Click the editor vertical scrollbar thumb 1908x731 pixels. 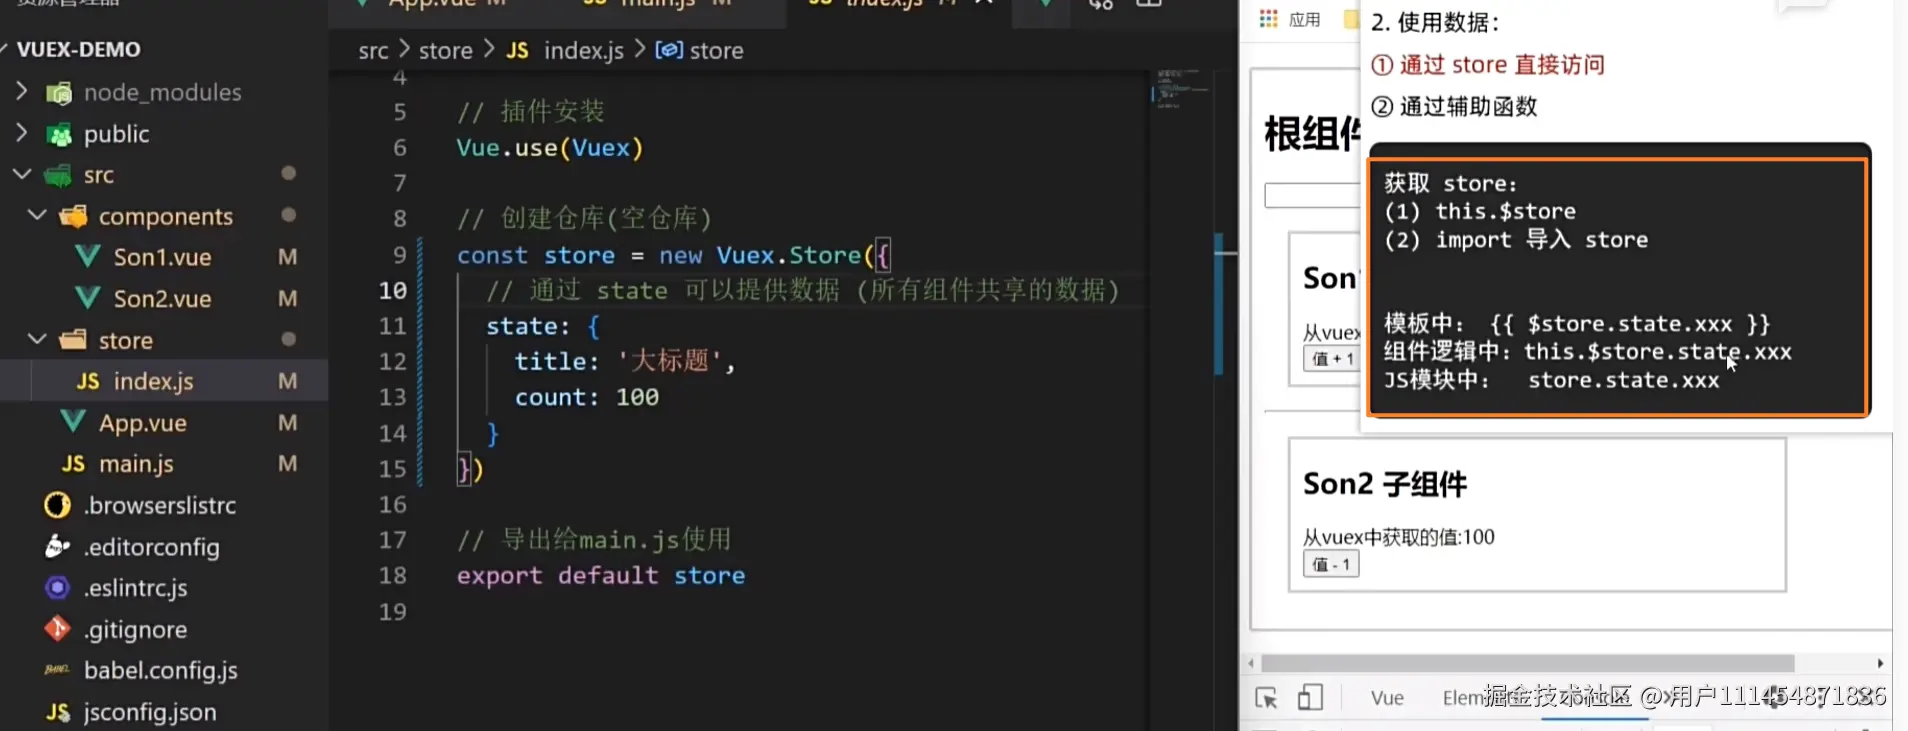pyautogui.click(x=1219, y=305)
